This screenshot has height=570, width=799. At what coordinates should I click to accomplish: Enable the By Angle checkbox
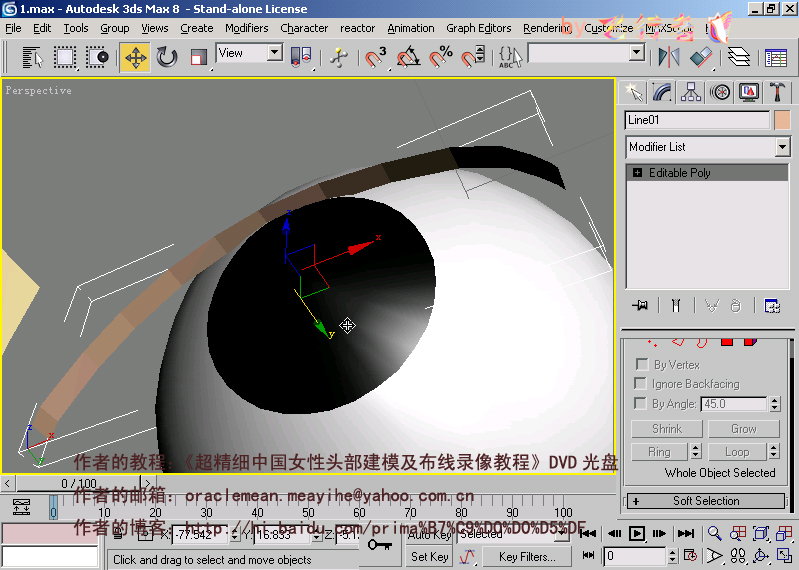(639, 403)
